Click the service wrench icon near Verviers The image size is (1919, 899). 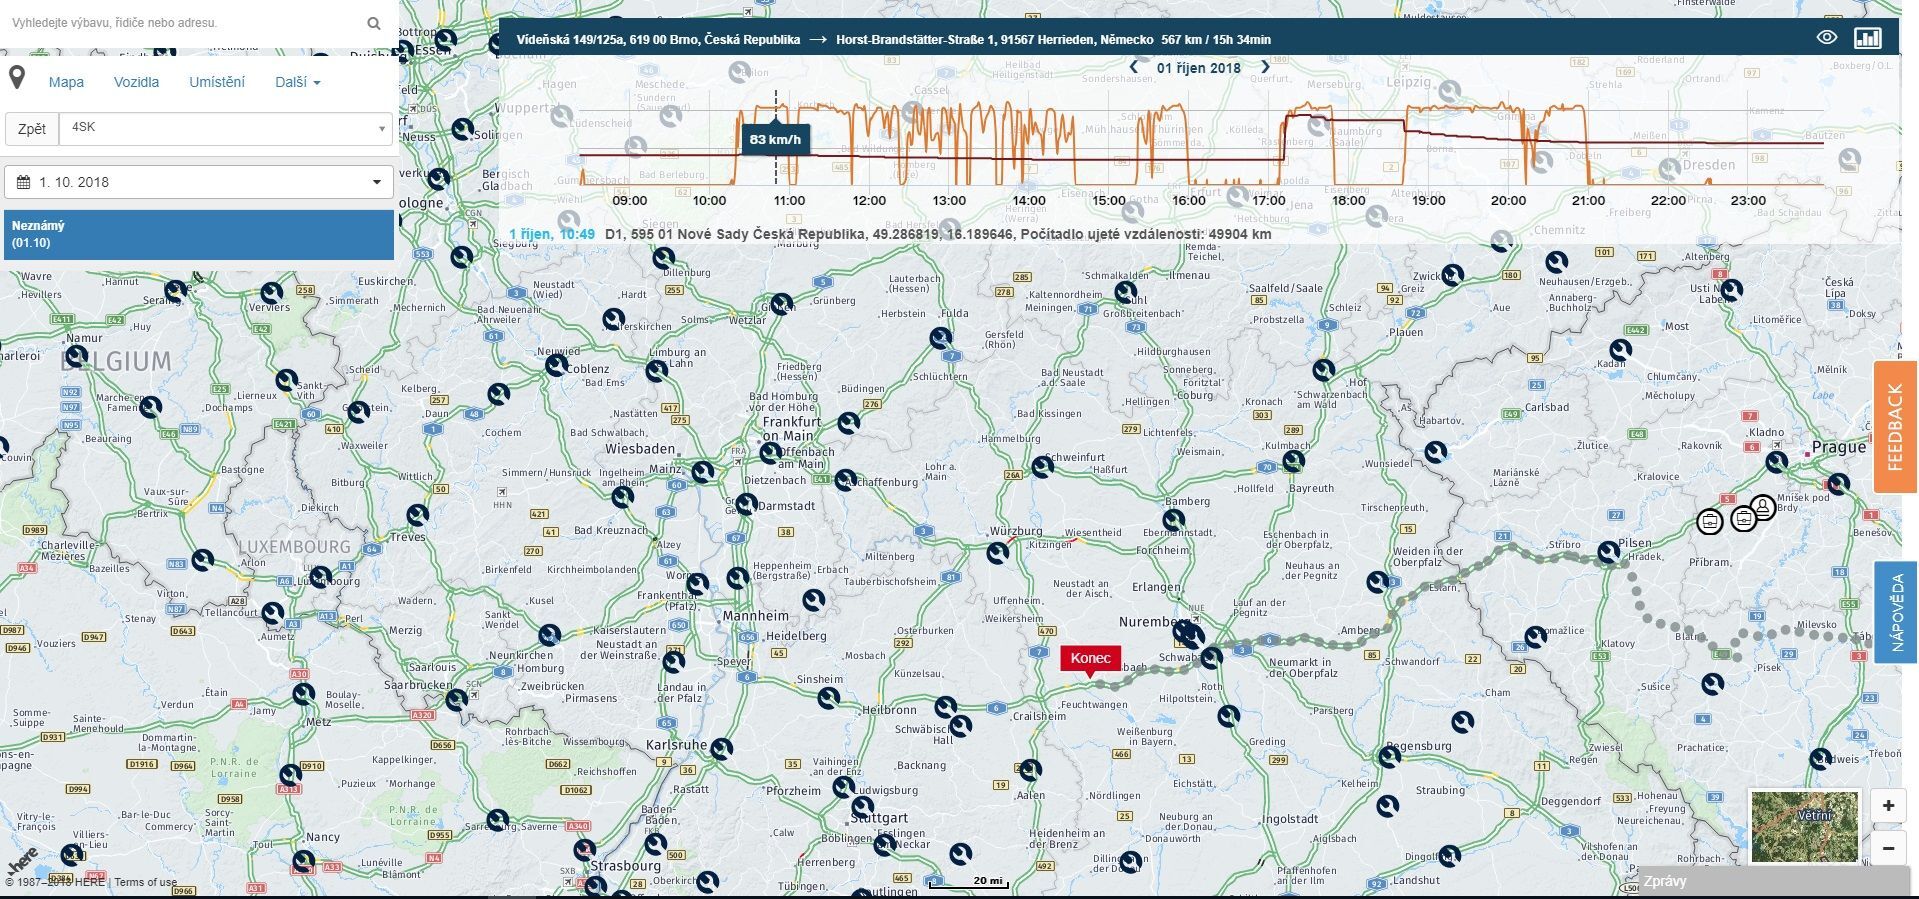tap(271, 293)
